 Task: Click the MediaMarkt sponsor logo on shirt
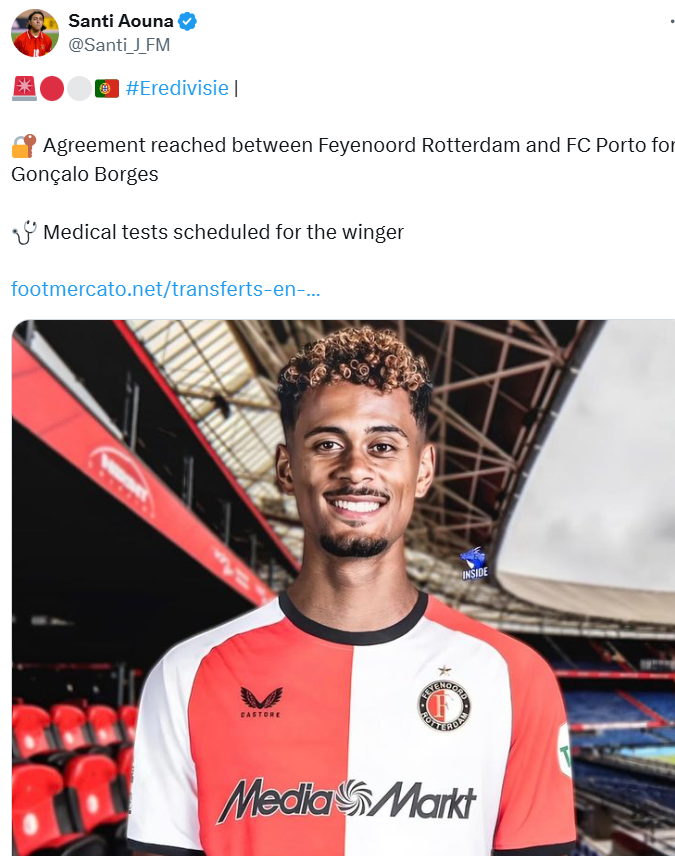tap(347, 799)
